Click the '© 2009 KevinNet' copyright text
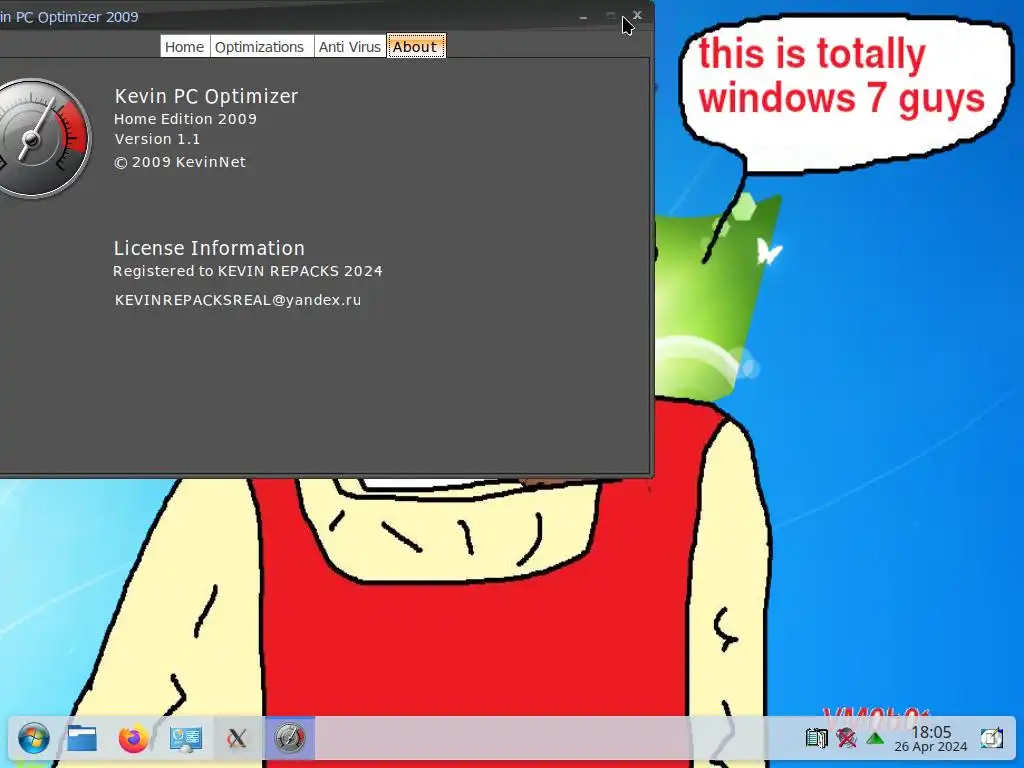Screen dimensions: 1024x768 180,162
